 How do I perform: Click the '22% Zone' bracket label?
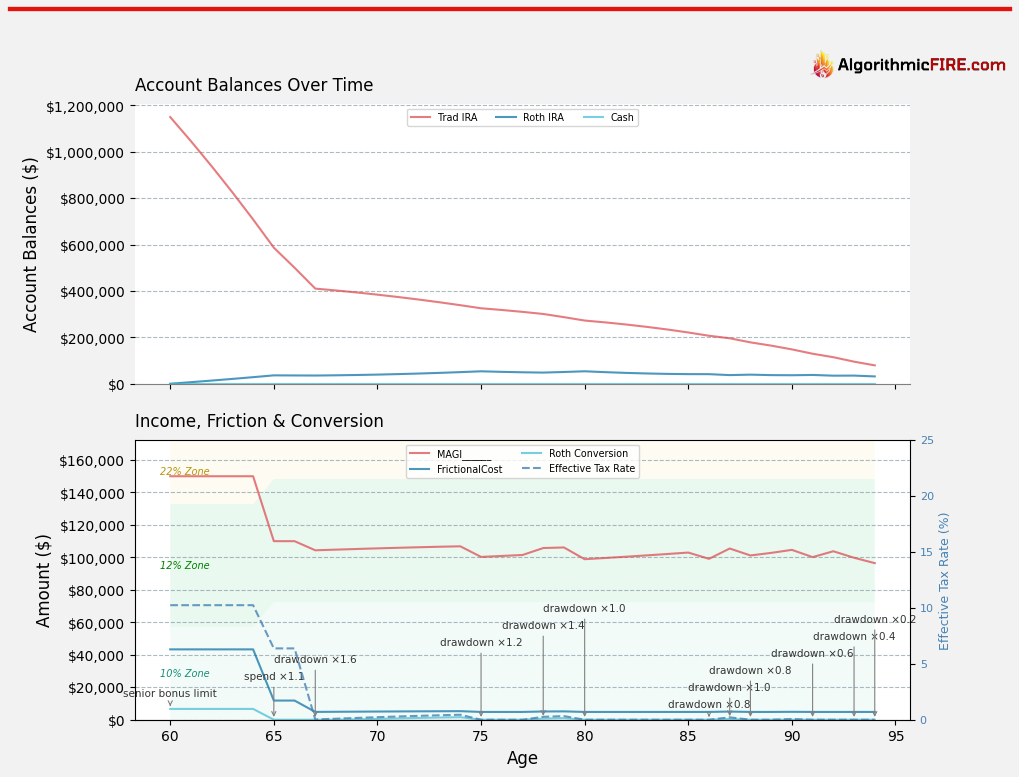click(184, 472)
